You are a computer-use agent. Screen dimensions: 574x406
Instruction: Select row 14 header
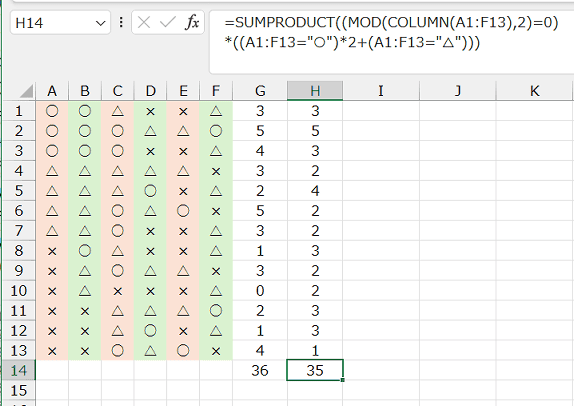click(x=19, y=370)
